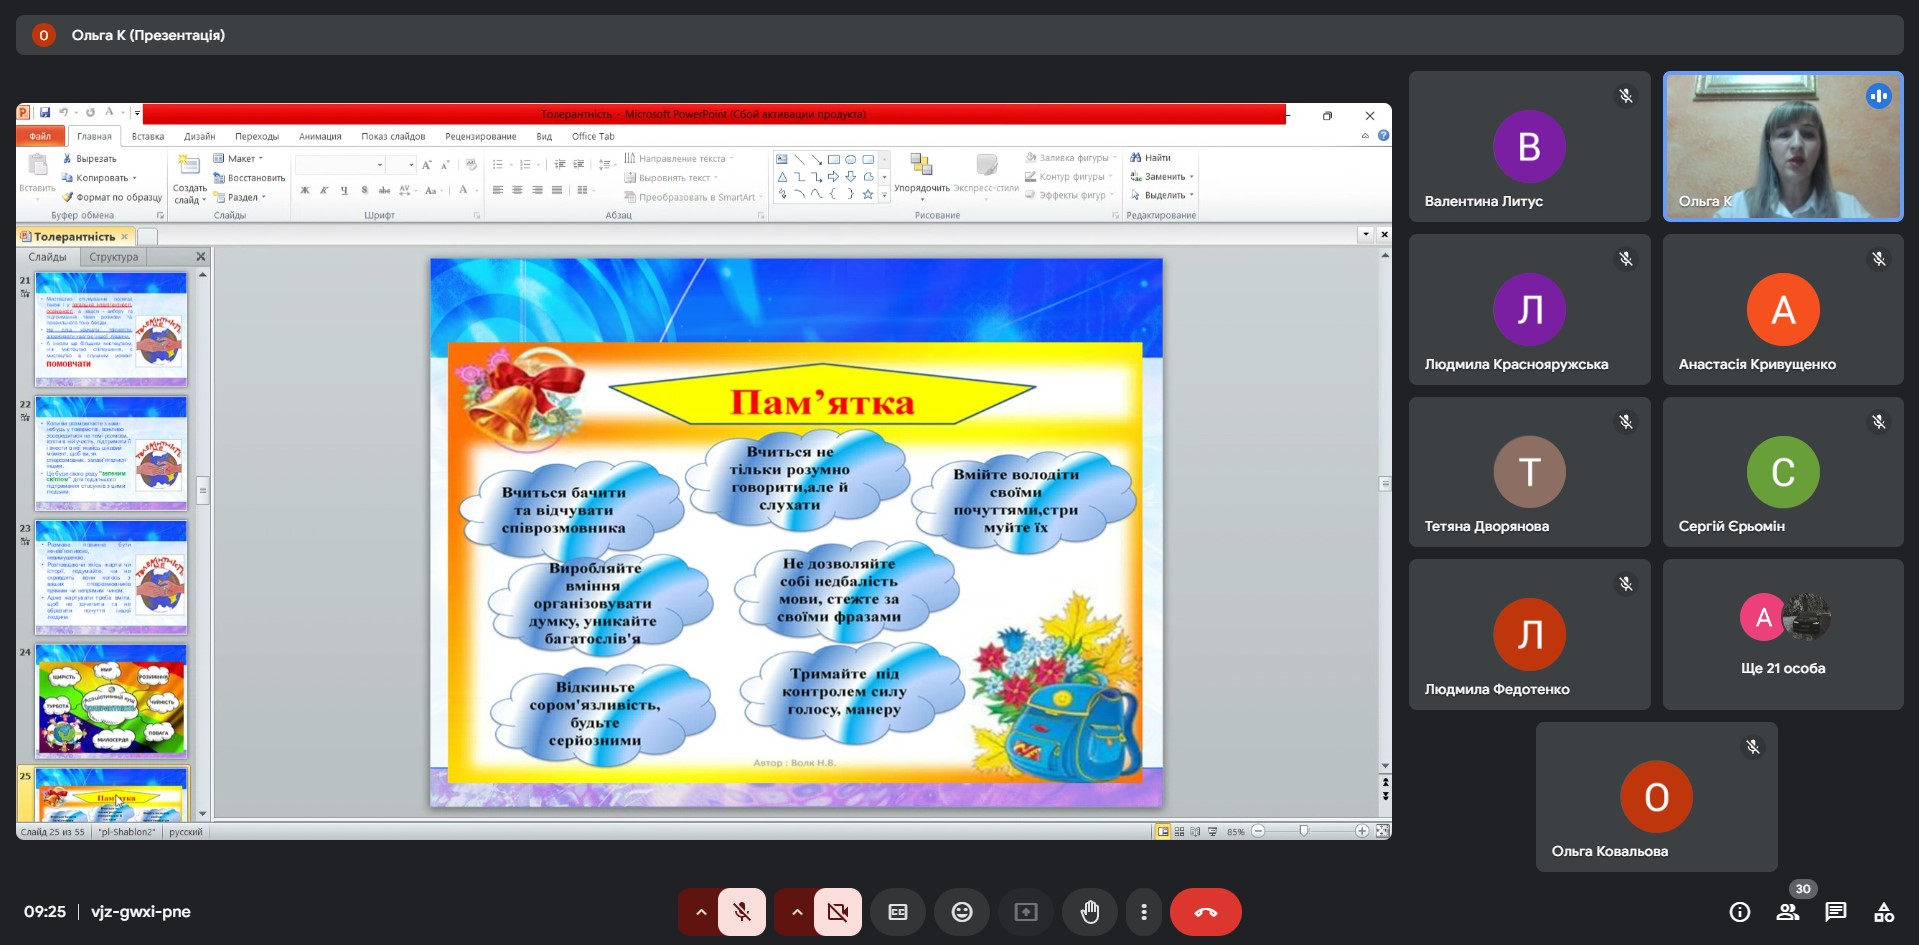Select the Структура tab in slide pane
The width and height of the screenshot is (1919, 945).
coord(114,257)
